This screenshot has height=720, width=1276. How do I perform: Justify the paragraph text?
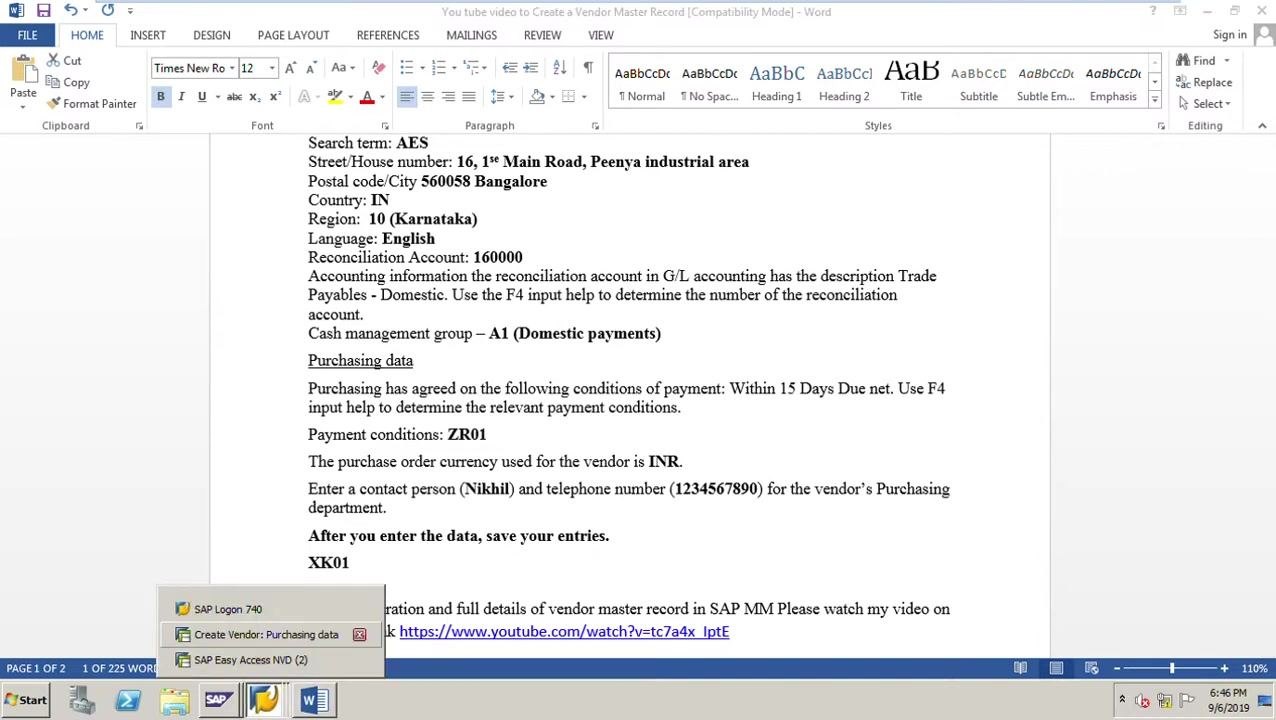point(469,97)
